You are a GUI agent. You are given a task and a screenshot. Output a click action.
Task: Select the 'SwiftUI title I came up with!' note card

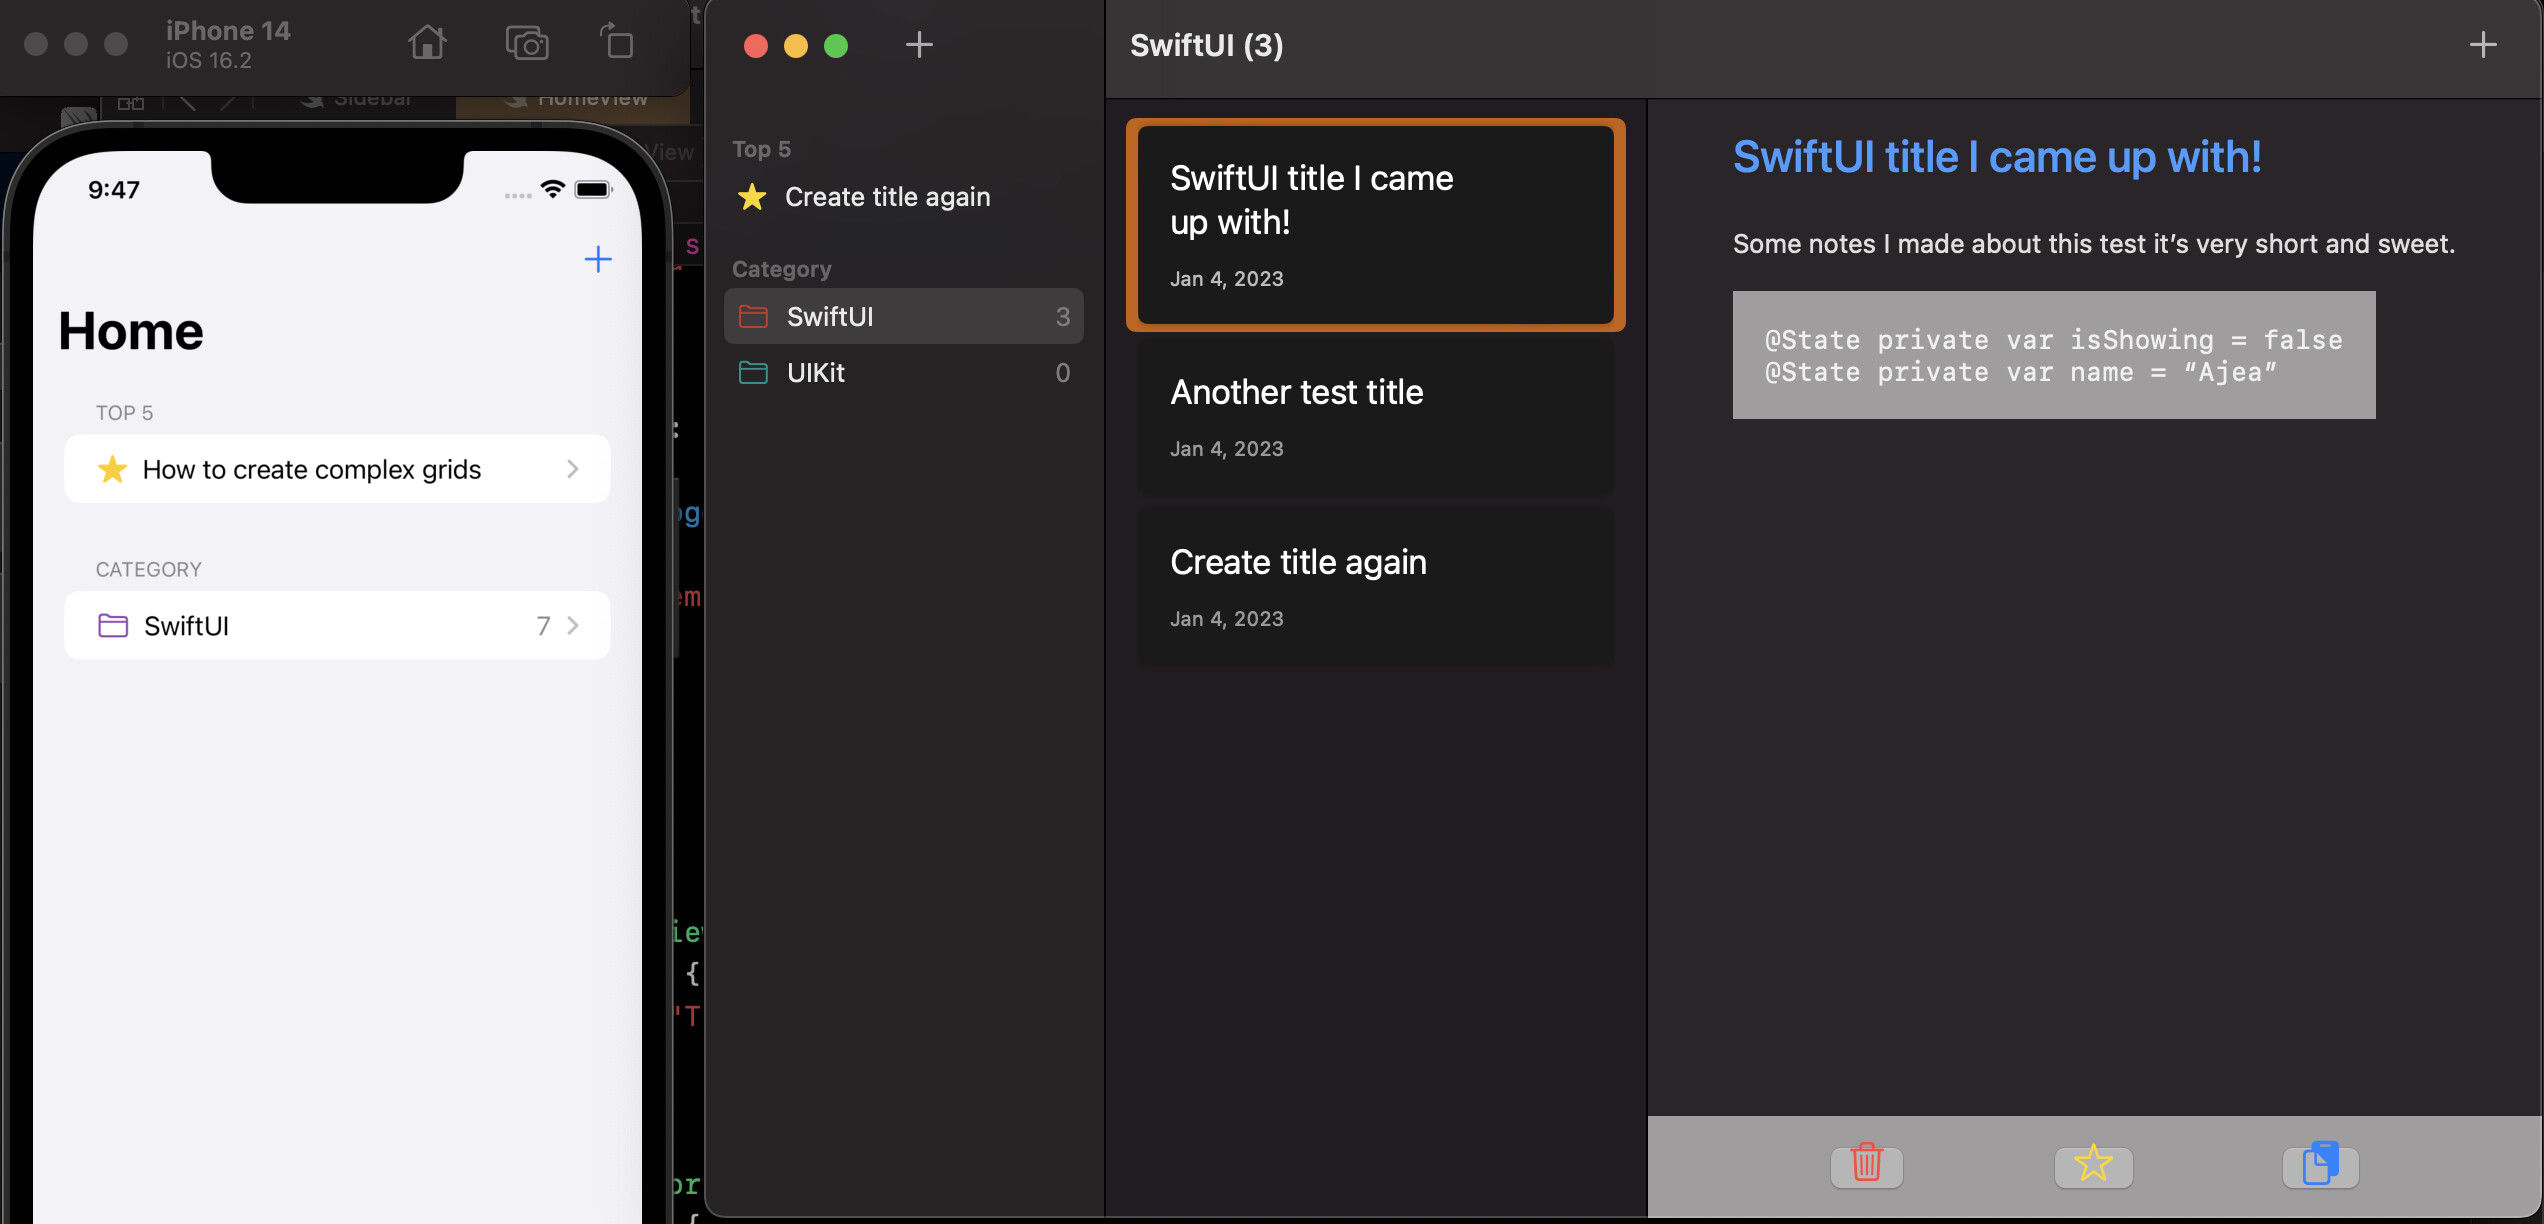coord(1376,225)
